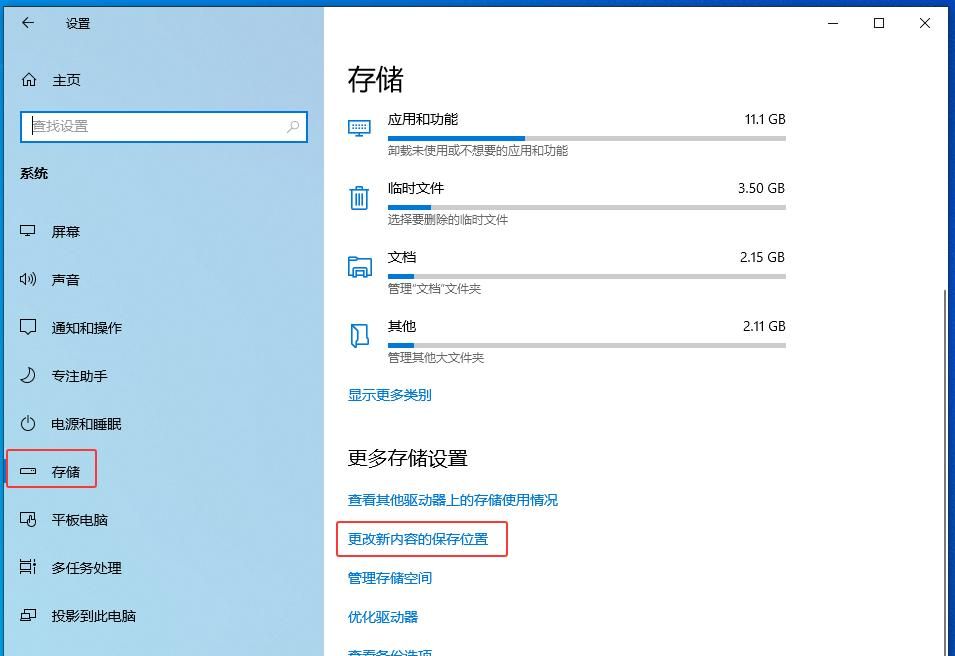Click the 应用和功能 apps icon

359,129
